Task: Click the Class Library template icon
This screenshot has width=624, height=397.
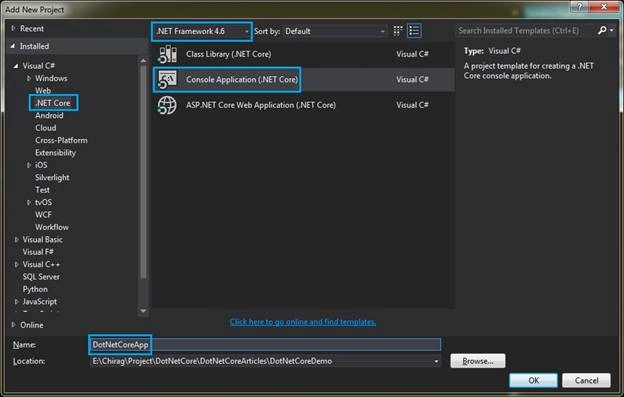Action: click(168, 54)
